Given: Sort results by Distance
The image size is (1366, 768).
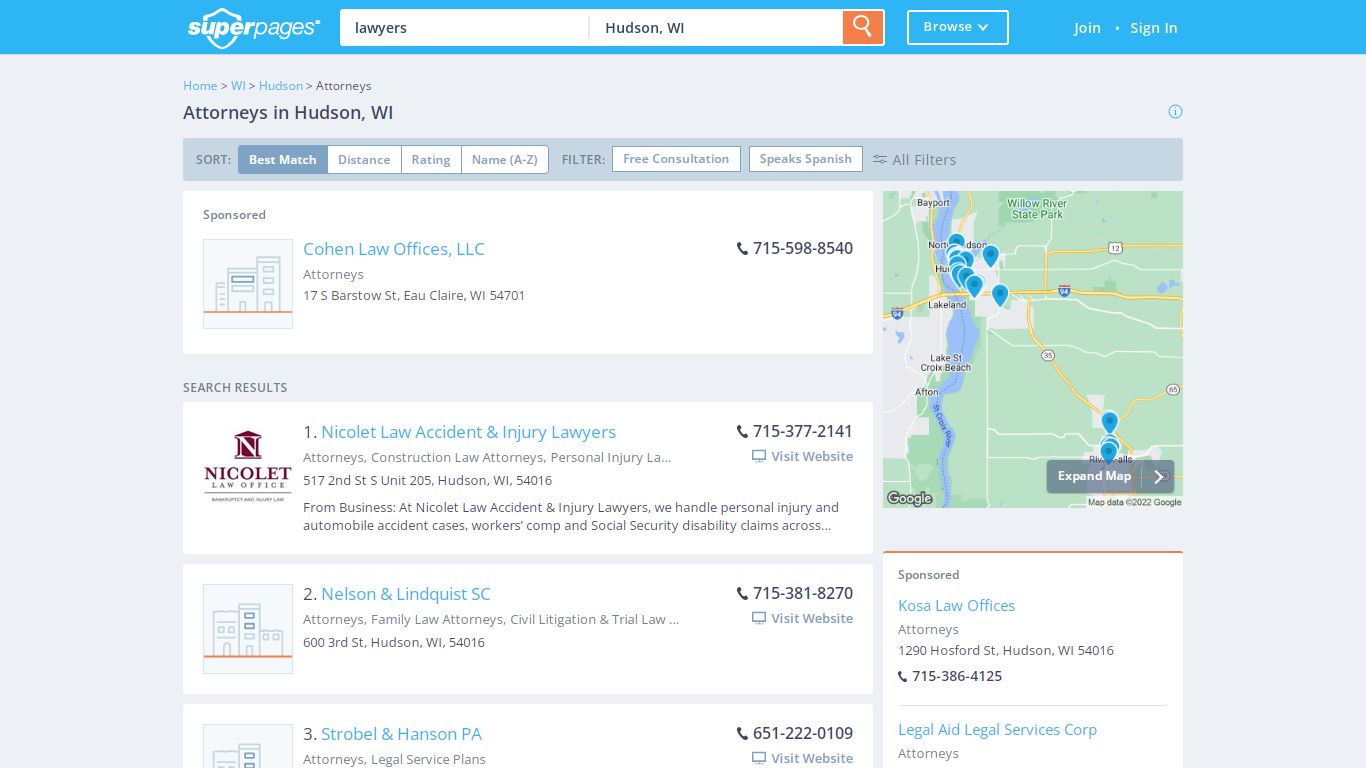Looking at the screenshot, I should click(x=364, y=160).
